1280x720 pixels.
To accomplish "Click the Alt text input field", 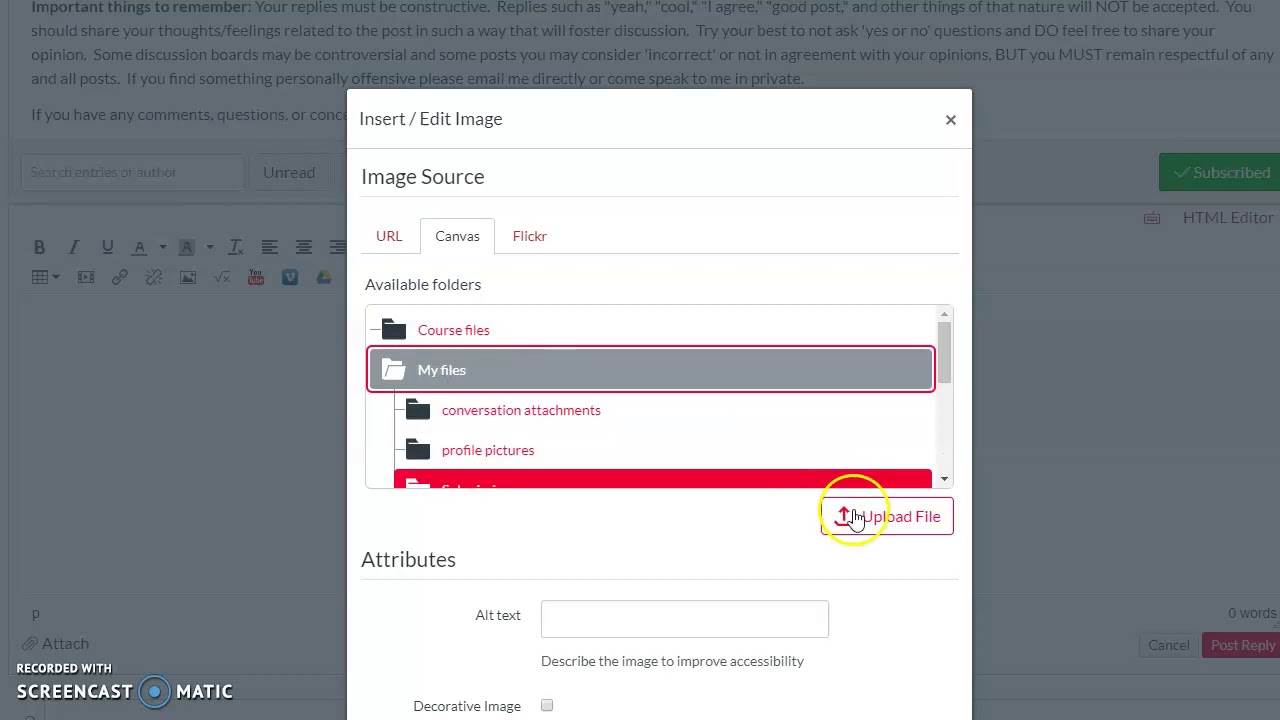I will (x=684, y=619).
